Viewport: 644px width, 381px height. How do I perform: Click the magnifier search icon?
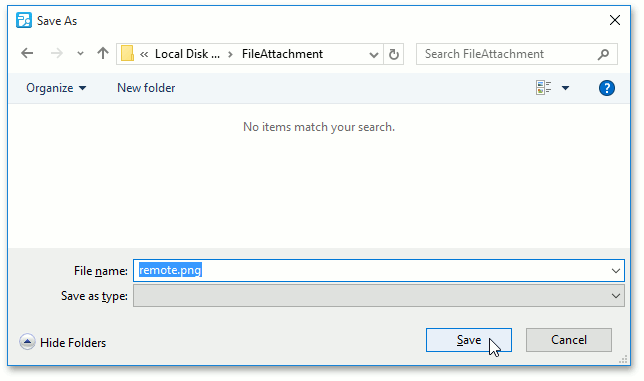[x=603, y=54]
